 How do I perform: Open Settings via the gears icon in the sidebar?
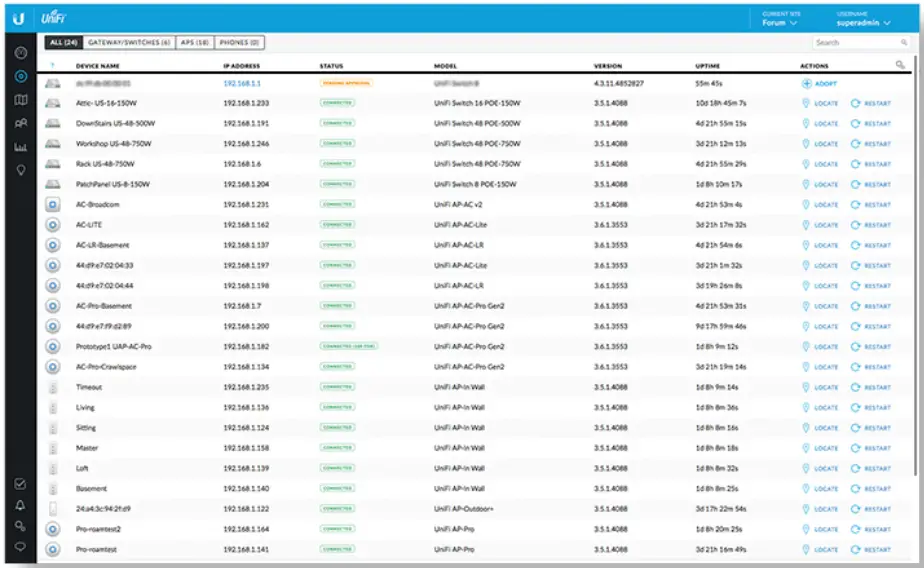pyautogui.click(x=20, y=526)
